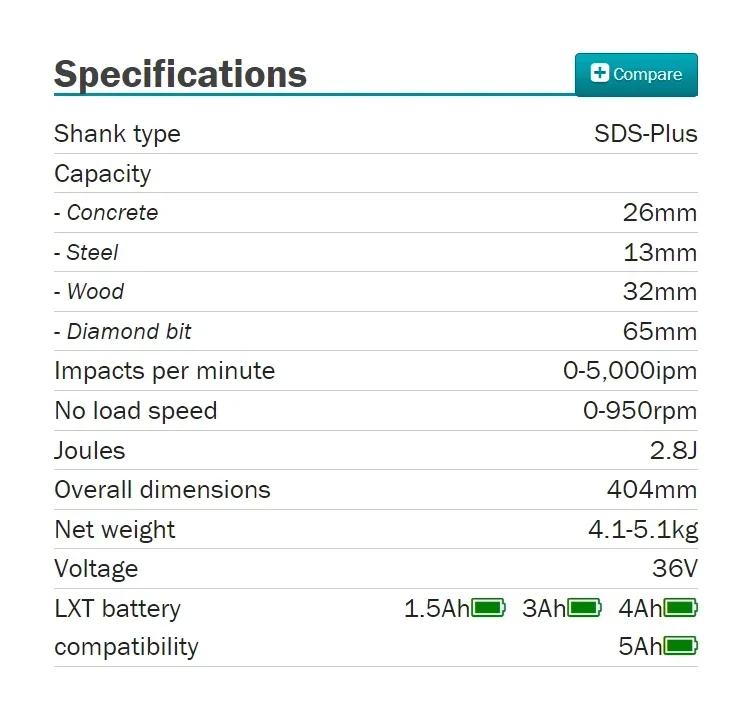752x721 pixels.
Task: Click the Overall dimensions label
Action: 162,490
